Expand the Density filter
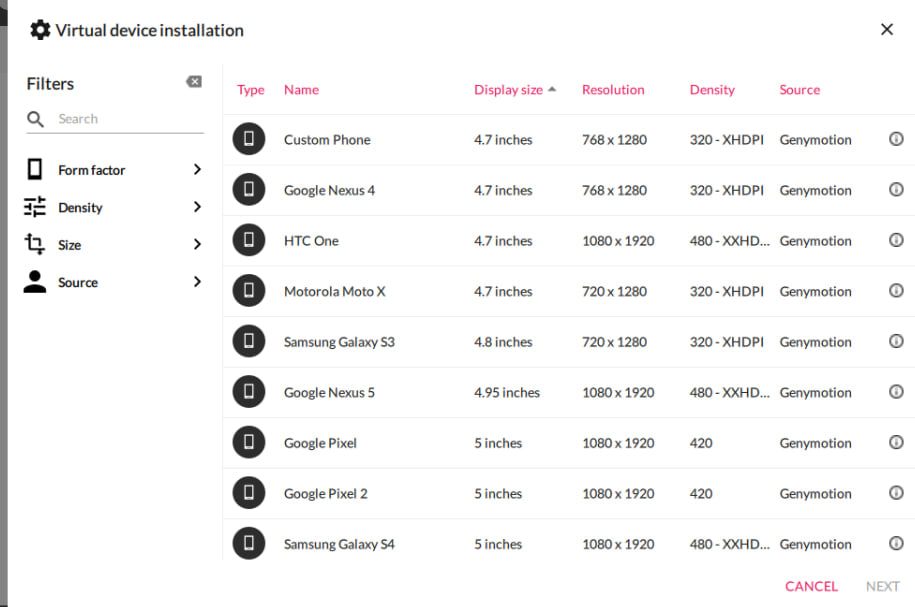 coord(114,207)
